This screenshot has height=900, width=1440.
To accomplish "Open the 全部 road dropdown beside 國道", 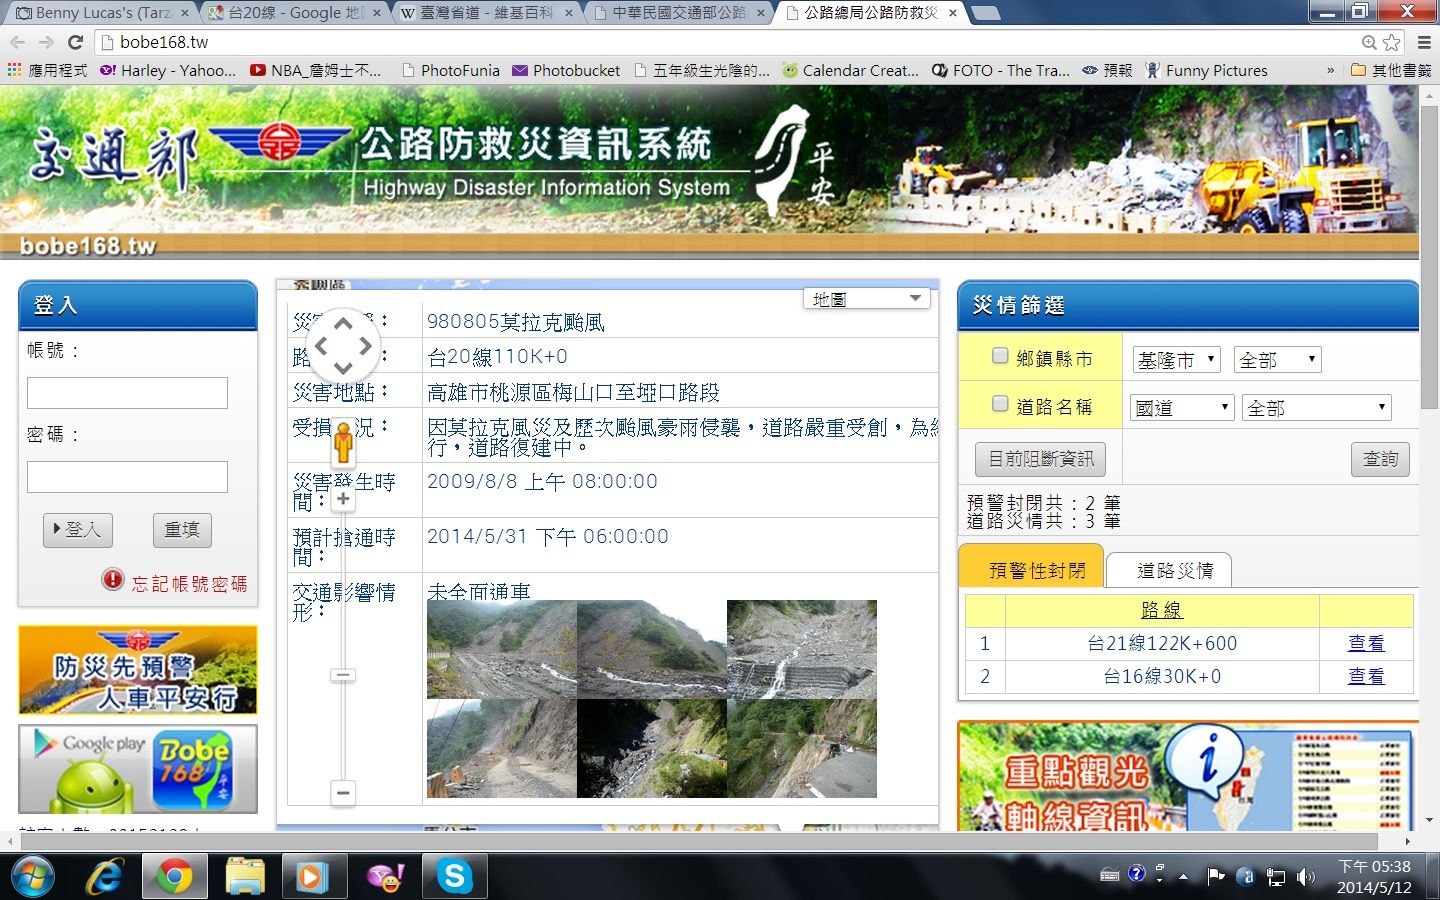I will click(1317, 408).
